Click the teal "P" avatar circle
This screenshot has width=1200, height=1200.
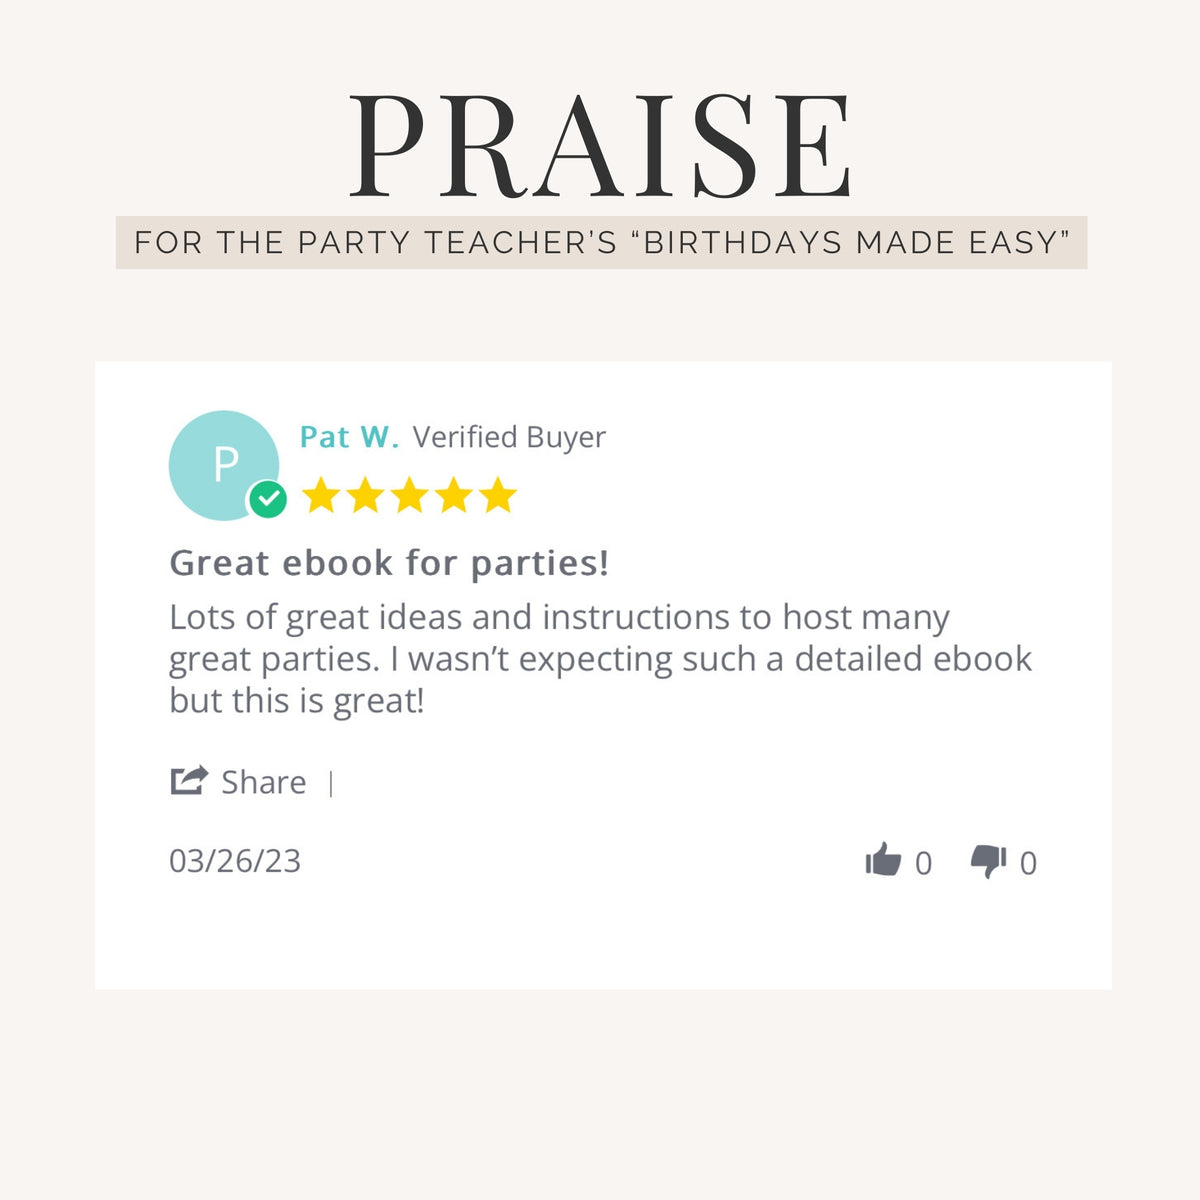(223, 464)
